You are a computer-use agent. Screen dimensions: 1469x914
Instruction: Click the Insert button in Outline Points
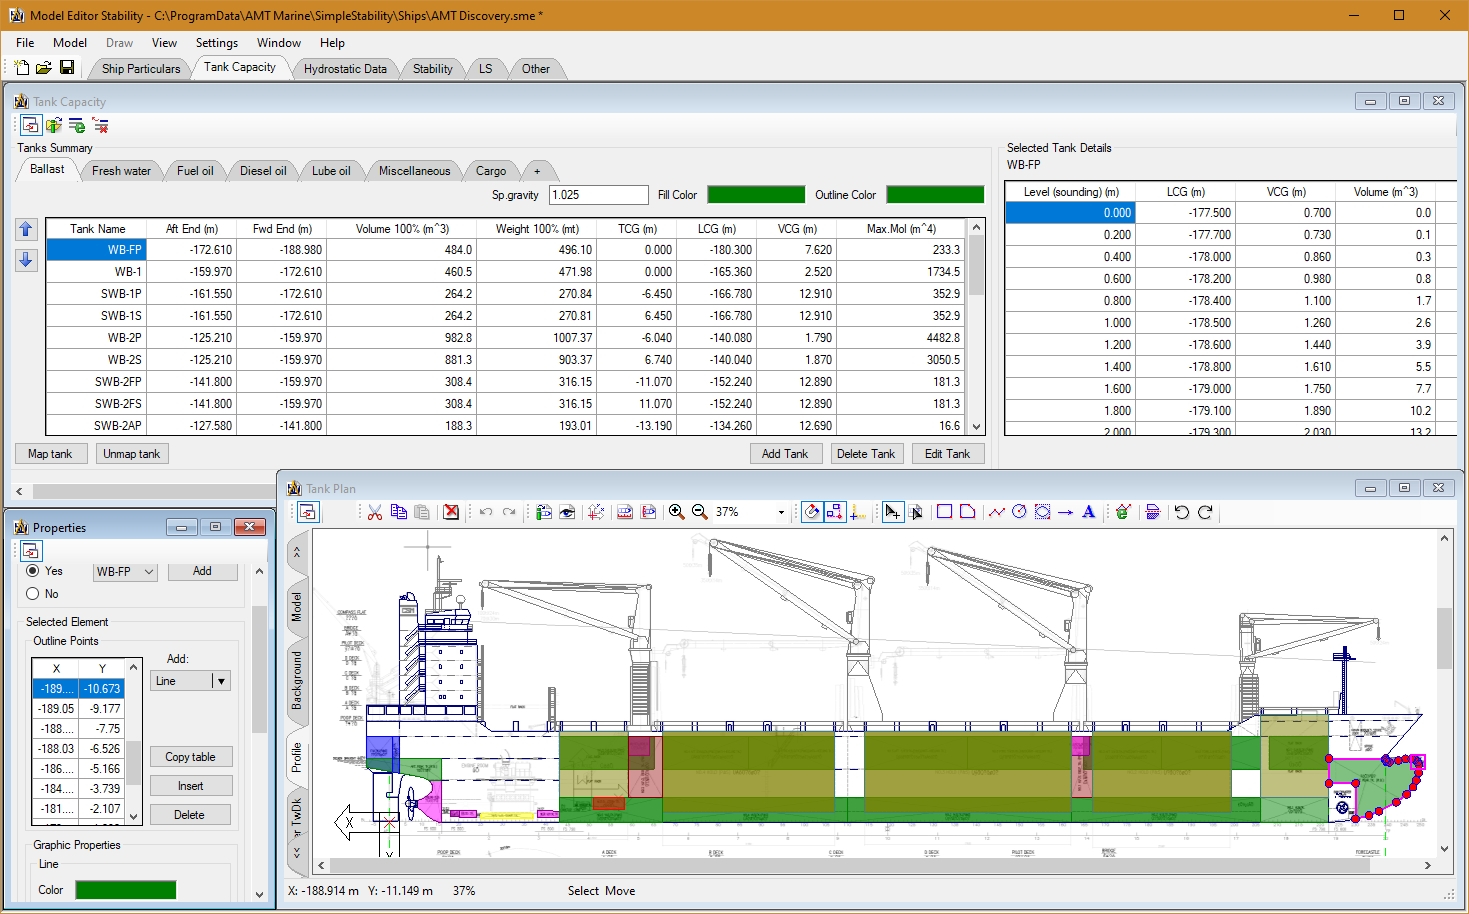[x=190, y=786]
